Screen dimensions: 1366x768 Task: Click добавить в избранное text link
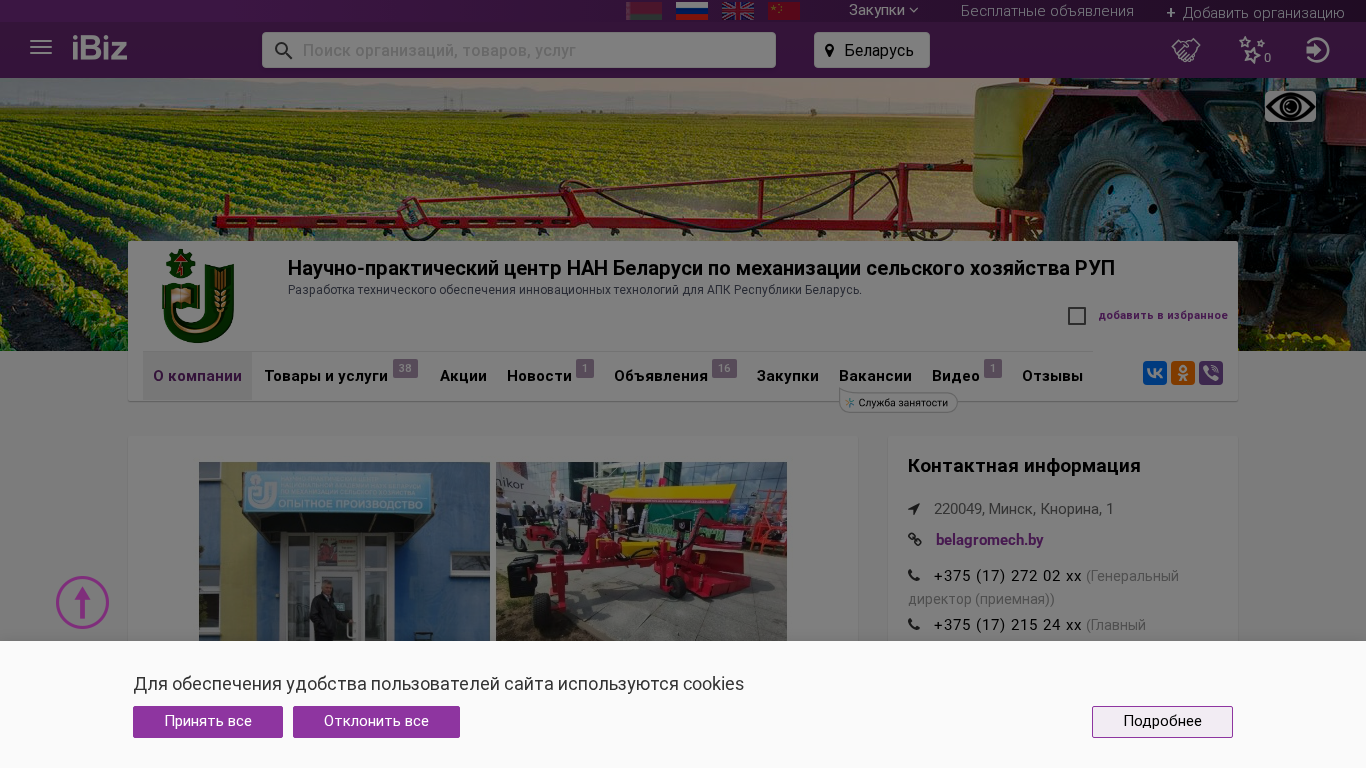[1163, 316]
